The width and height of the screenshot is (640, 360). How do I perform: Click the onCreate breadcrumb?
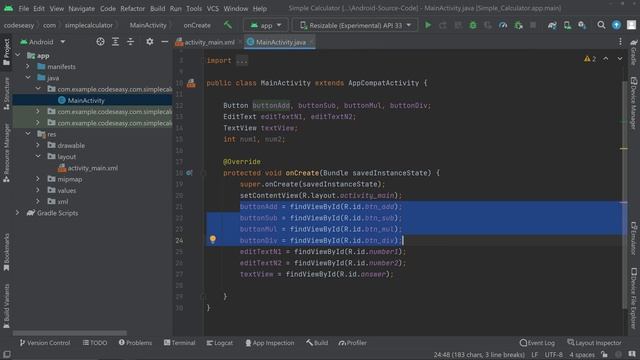(197, 25)
